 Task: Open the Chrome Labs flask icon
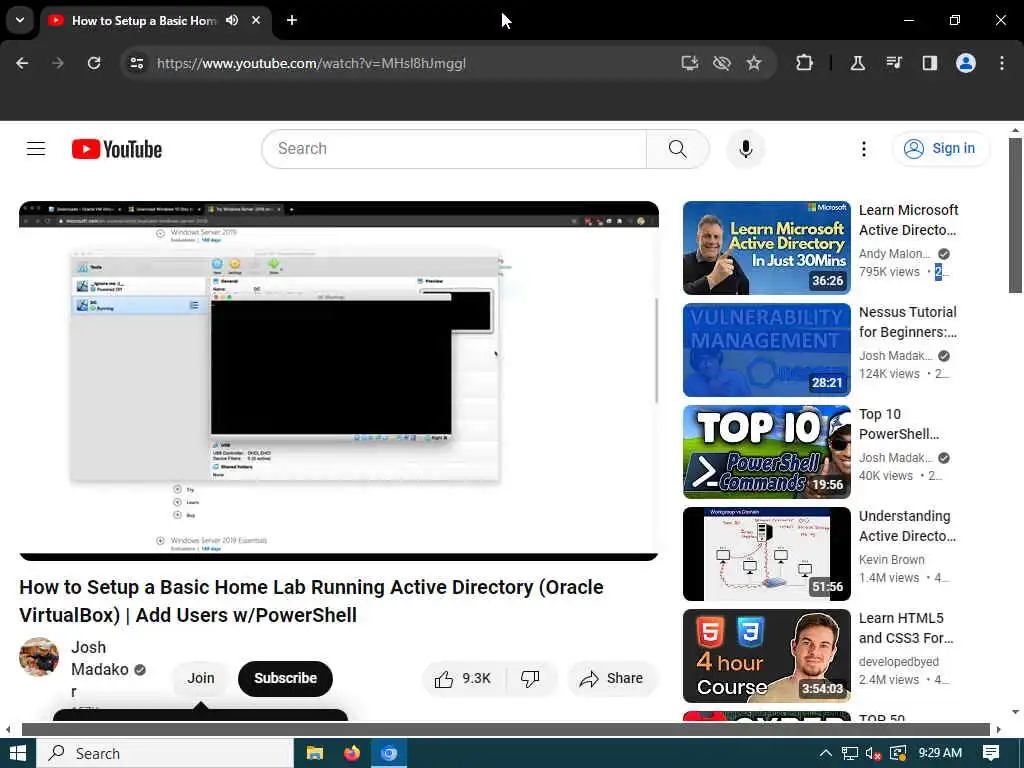tap(857, 63)
